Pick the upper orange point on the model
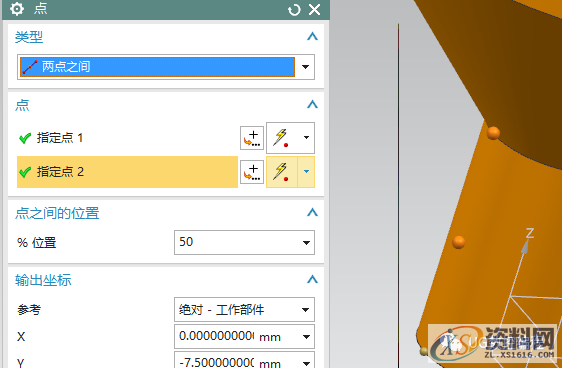The image size is (562, 368). click(493, 133)
